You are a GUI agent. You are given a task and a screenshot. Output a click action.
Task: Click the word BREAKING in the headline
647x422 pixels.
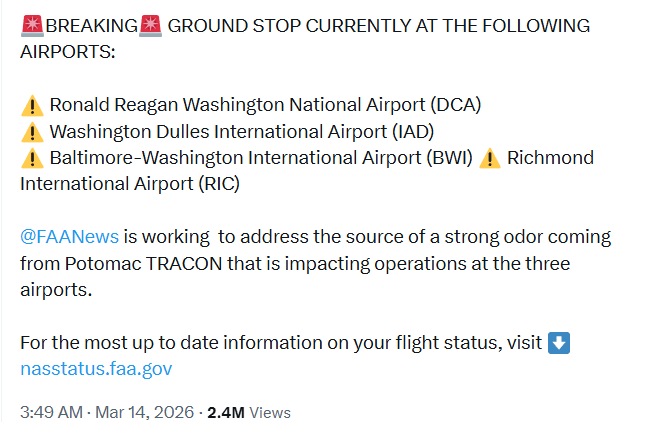pyautogui.click(x=91, y=25)
